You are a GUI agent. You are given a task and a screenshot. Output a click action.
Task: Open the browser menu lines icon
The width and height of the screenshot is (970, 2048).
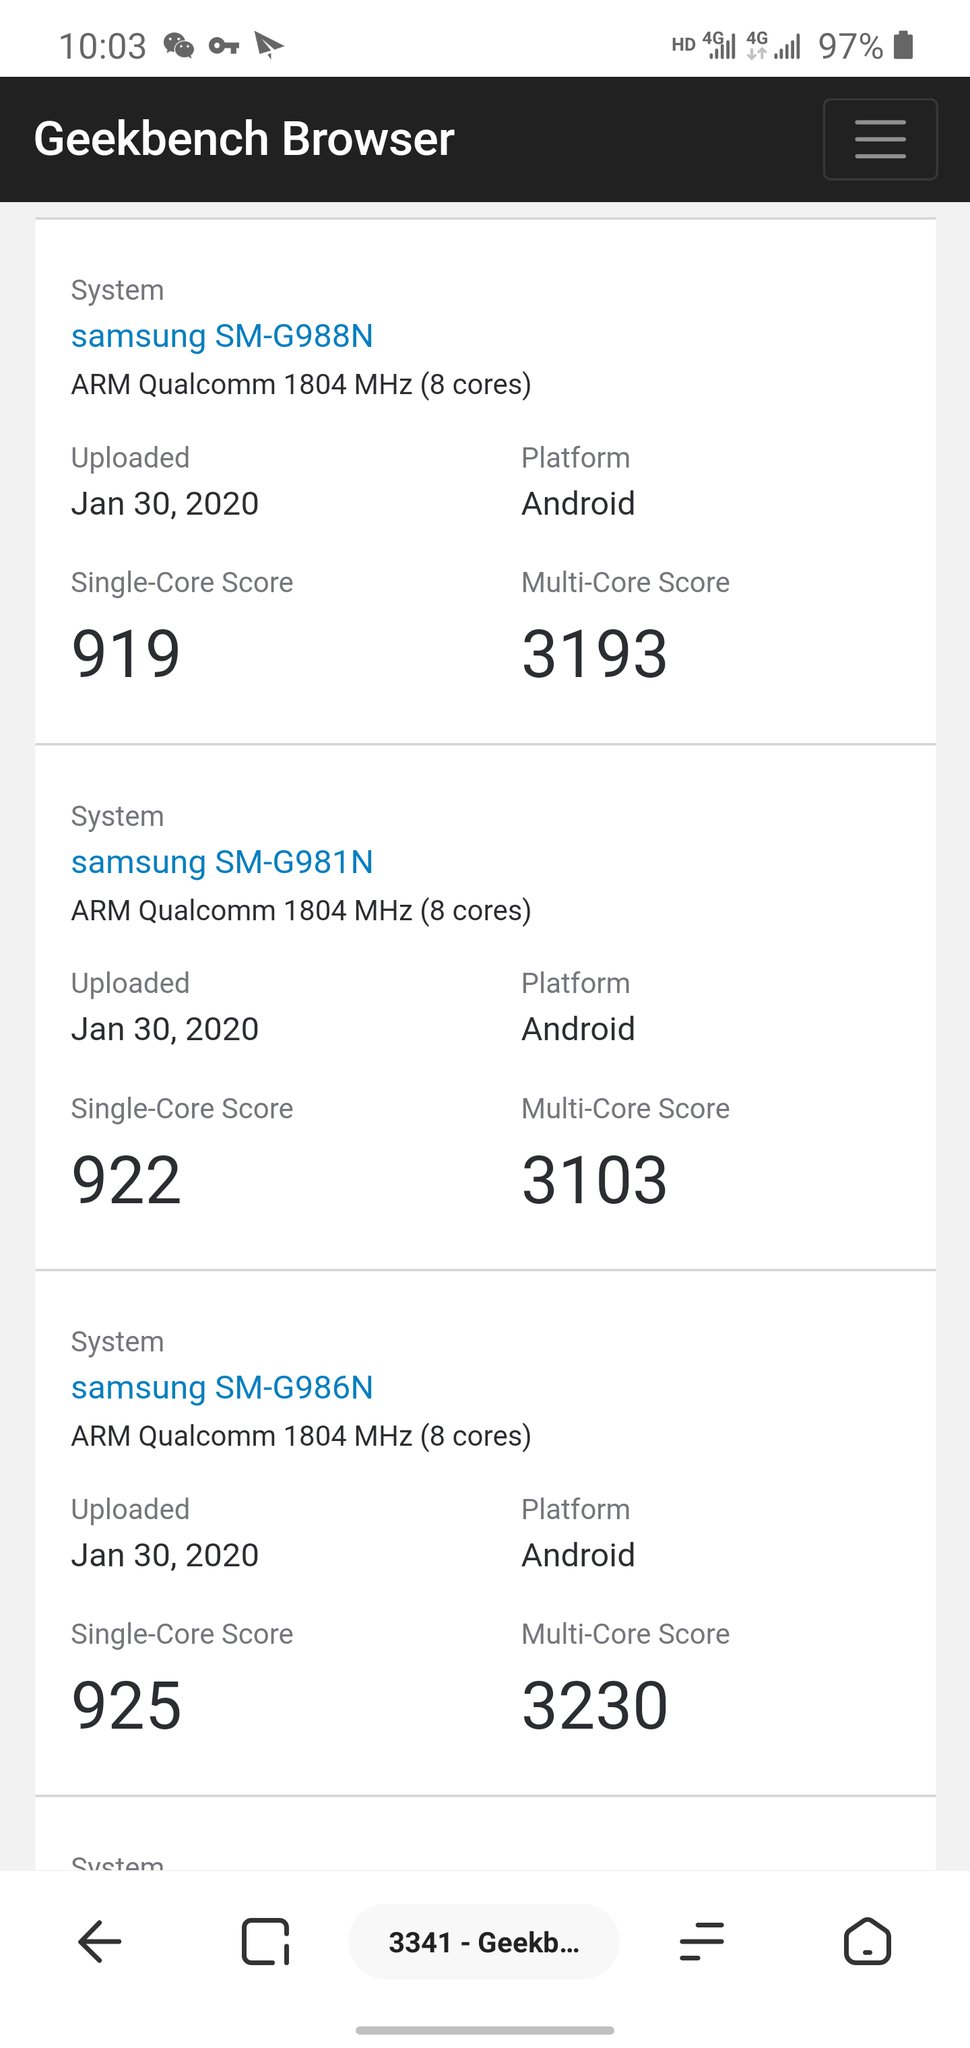(701, 1942)
